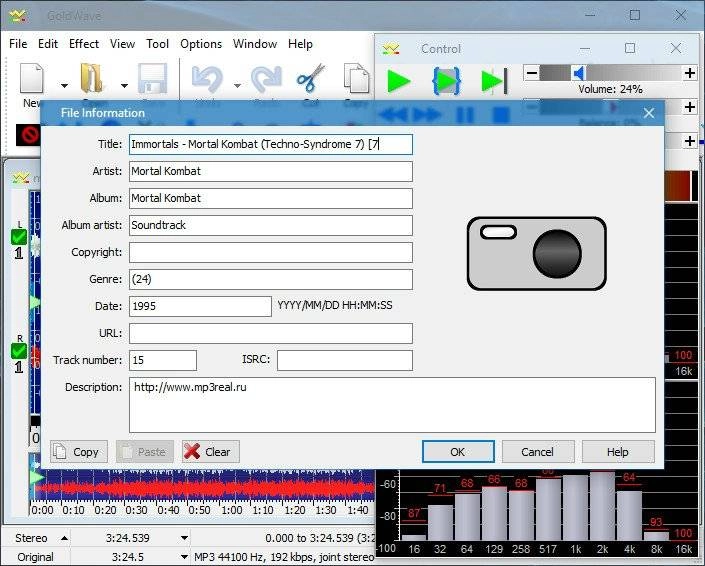
Task: Click Play selection button with blue braces
Action: pyautogui.click(x=446, y=81)
